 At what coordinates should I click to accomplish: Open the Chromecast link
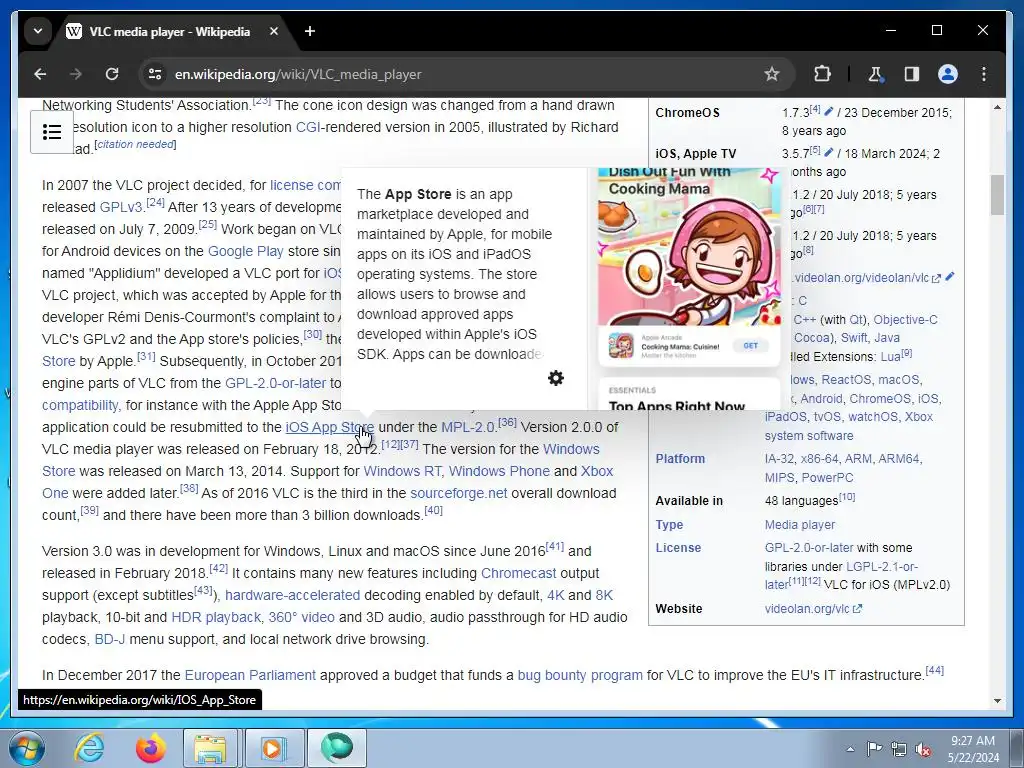tap(519, 573)
